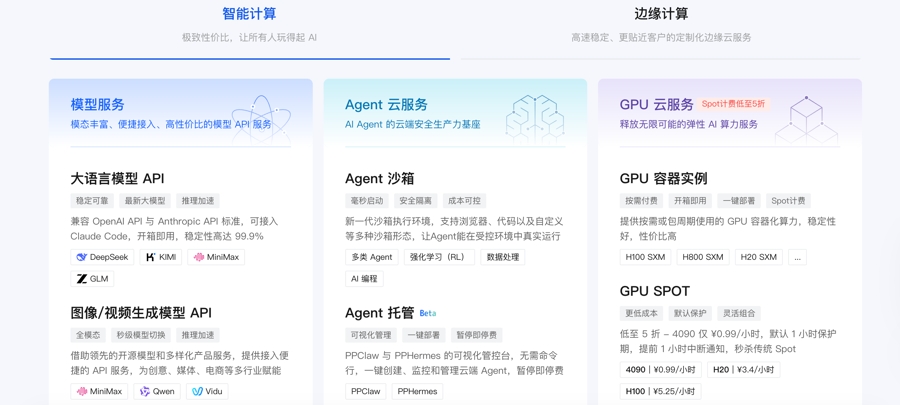Click the KIMI model icon chip

(160, 257)
